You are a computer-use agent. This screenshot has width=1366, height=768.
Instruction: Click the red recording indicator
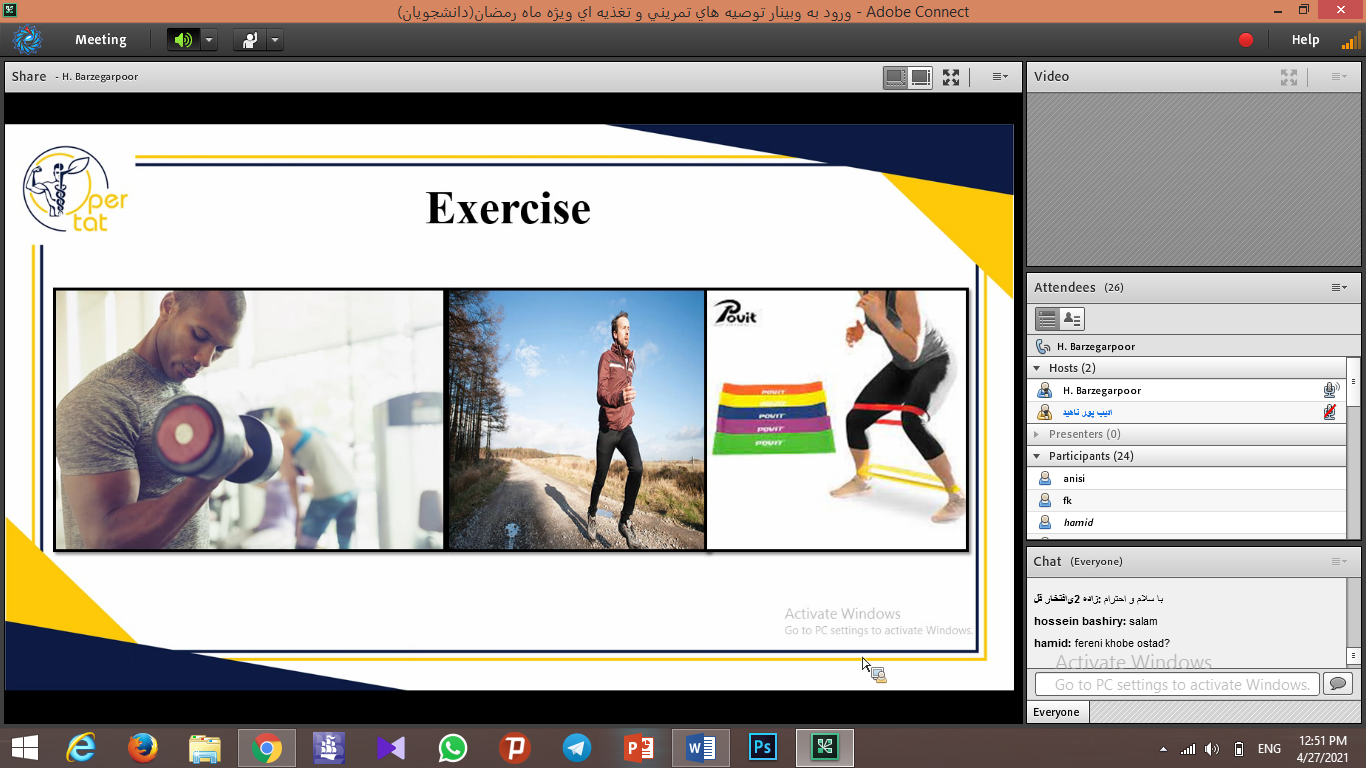coord(1246,40)
